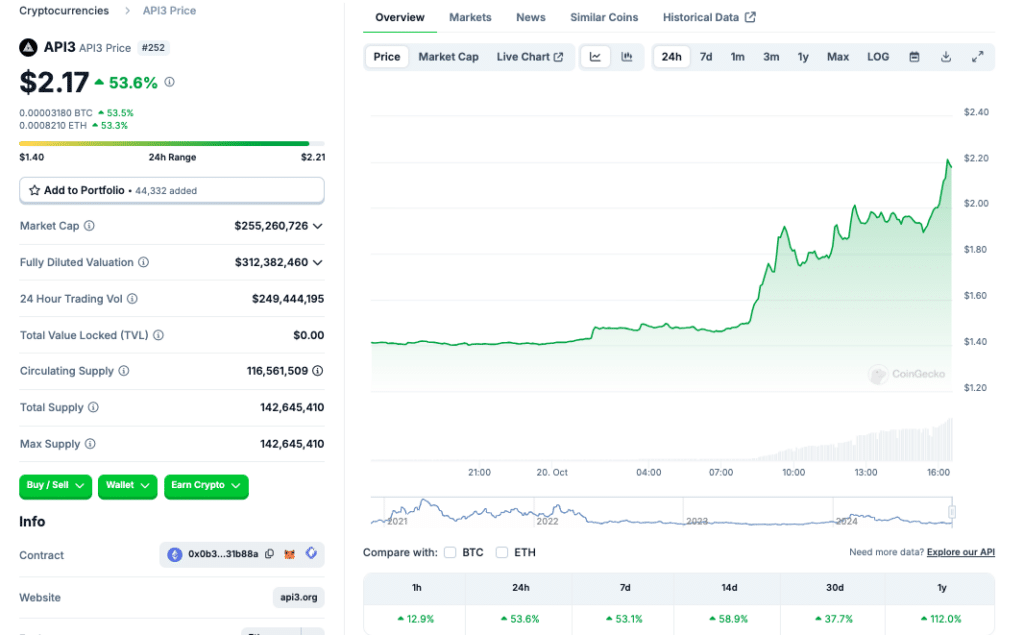1024x635 pixels.
Task: Click the 1y 112.0% performance cell
Action: click(x=941, y=619)
